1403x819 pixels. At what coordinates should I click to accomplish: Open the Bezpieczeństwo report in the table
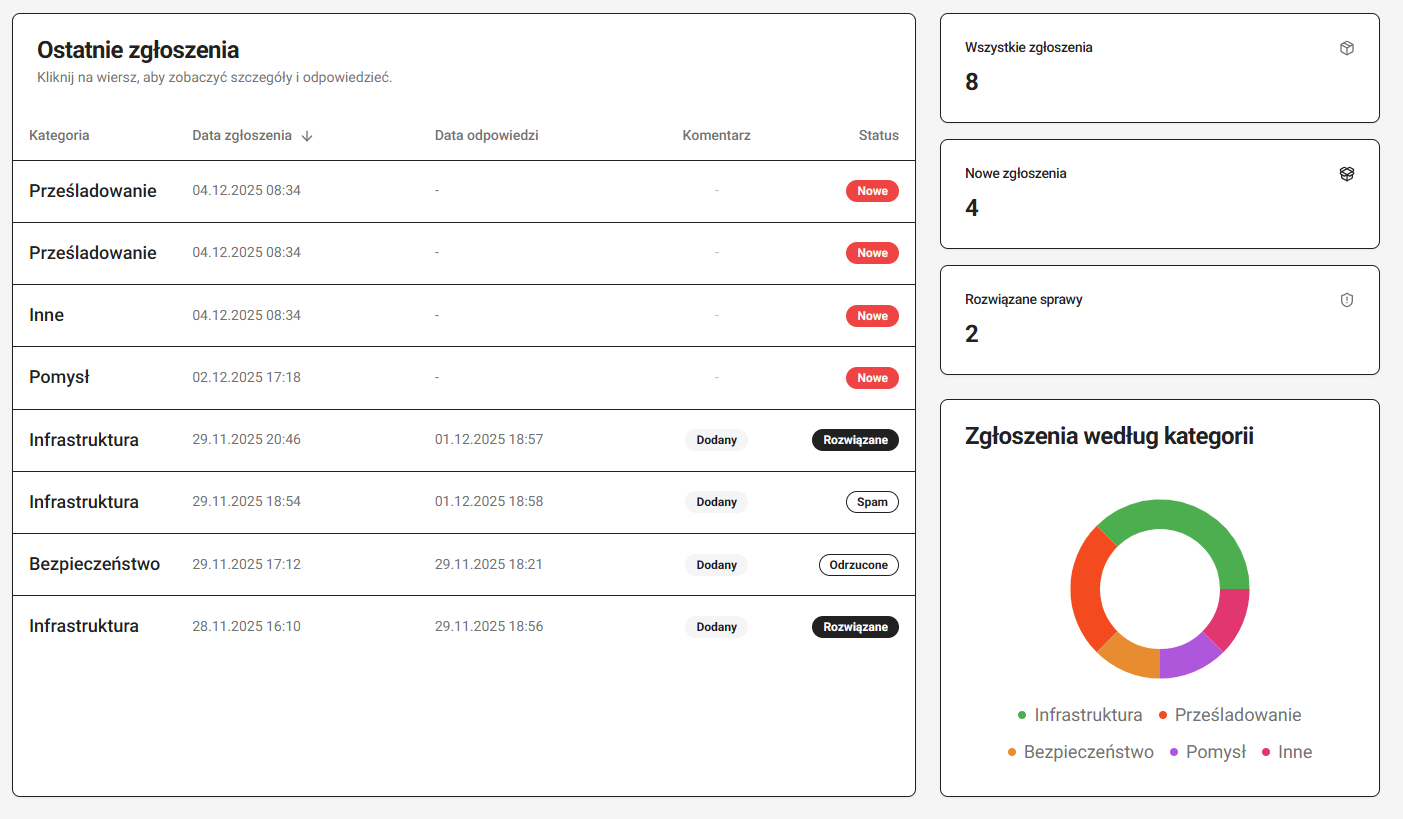[x=464, y=565]
